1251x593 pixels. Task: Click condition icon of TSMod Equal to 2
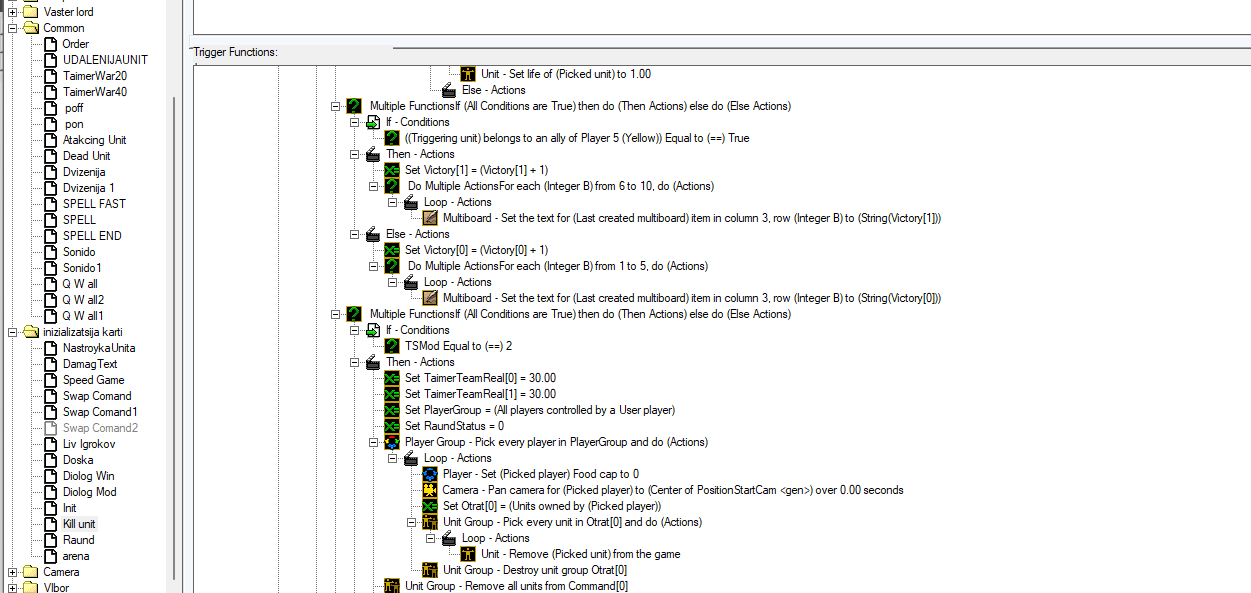[392, 346]
